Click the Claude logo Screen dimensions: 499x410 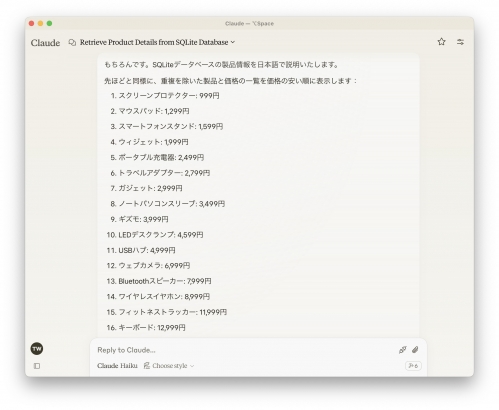pos(45,43)
